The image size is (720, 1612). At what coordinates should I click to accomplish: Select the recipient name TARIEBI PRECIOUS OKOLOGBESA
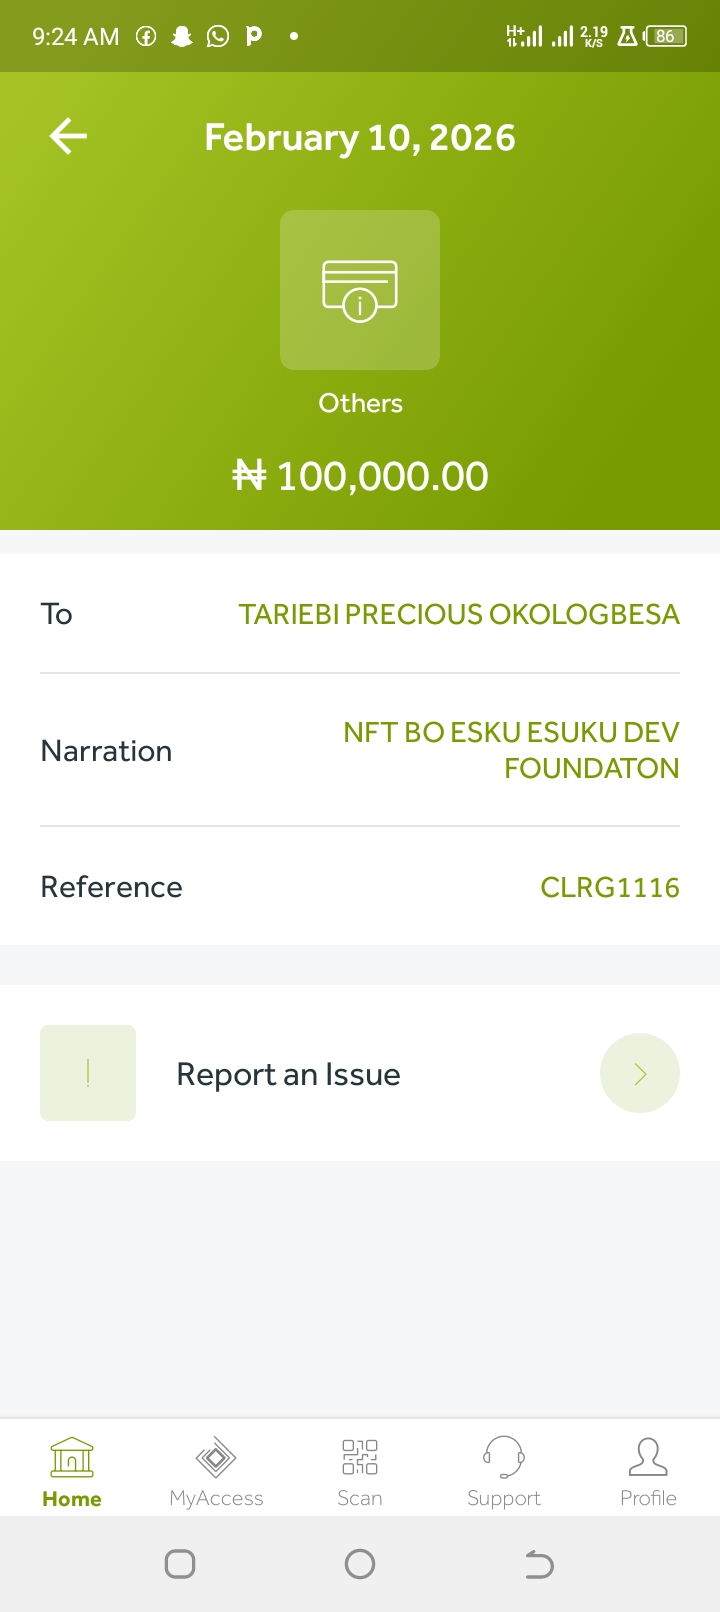pos(459,614)
